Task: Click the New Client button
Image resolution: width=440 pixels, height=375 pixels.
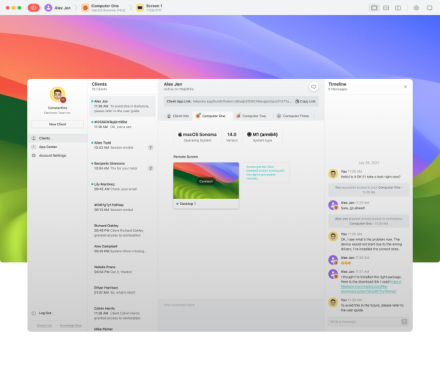Action: (x=57, y=124)
